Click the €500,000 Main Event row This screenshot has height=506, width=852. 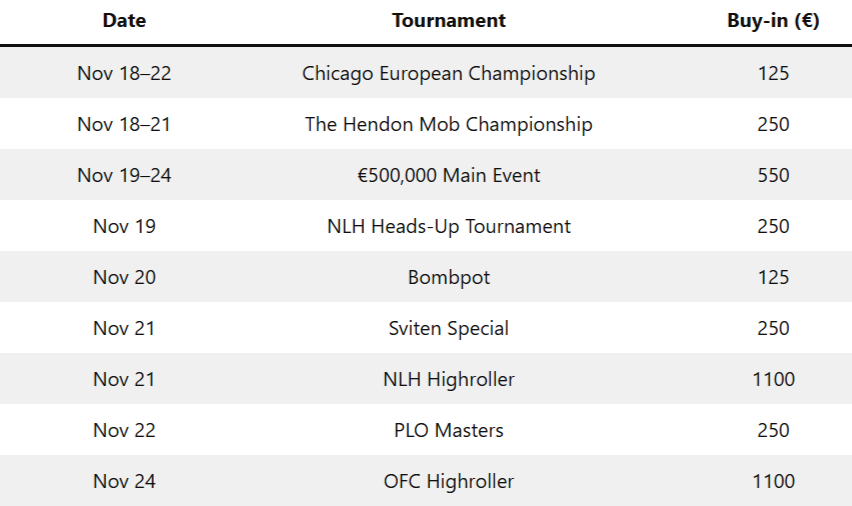click(448, 175)
